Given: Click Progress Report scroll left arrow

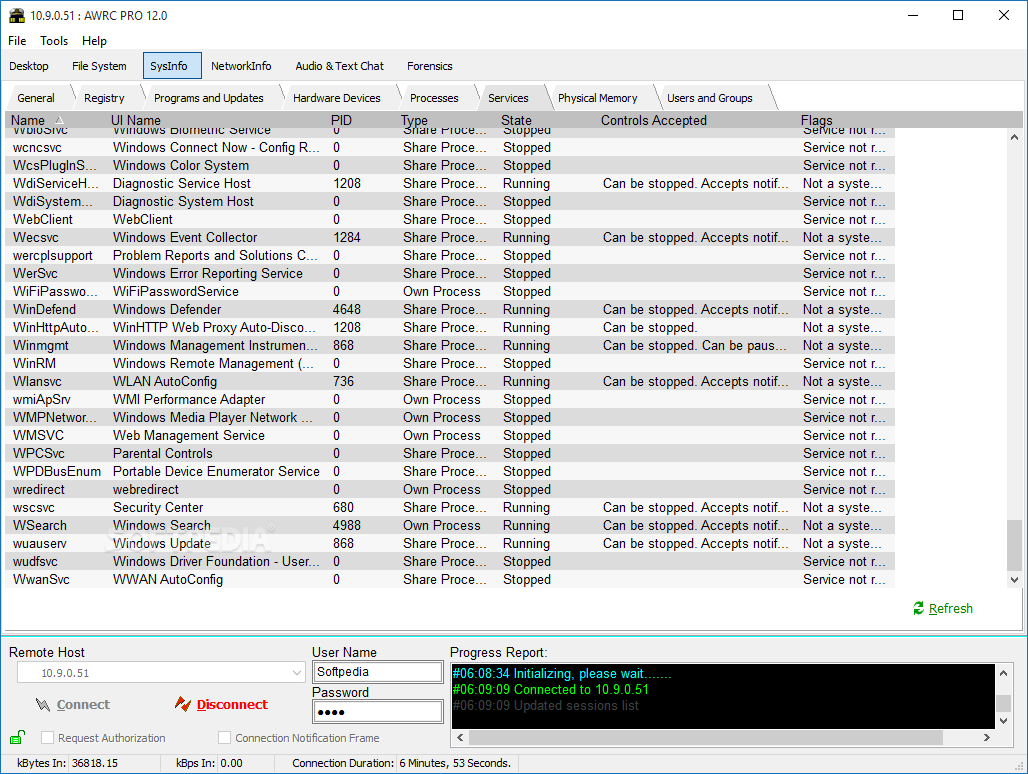Looking at the screenshot, I should click(x=460, y=738).
